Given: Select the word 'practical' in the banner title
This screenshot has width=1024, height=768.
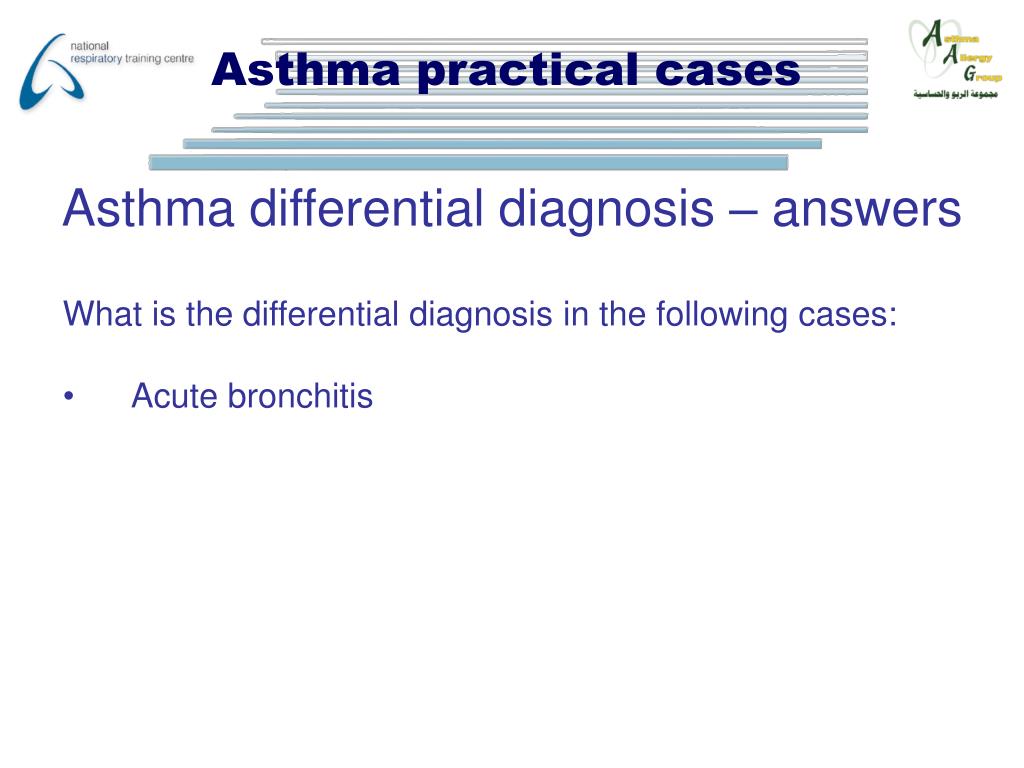Looking at the screenshot, I should (528, 71).
